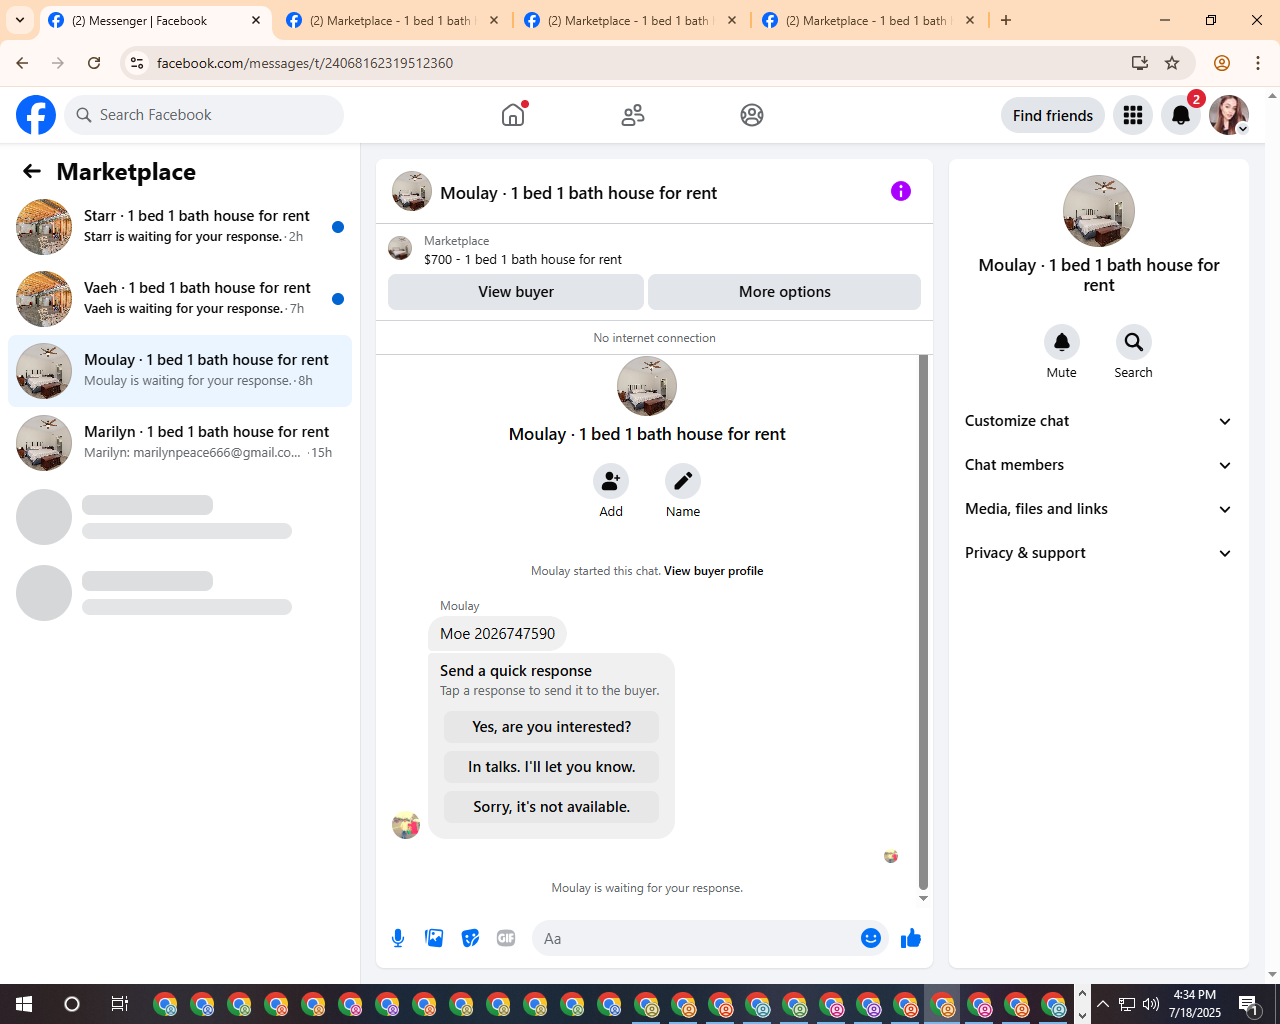Click More options button
This screenshot has width=1280, height=1024.
click(x=784, y=292)
